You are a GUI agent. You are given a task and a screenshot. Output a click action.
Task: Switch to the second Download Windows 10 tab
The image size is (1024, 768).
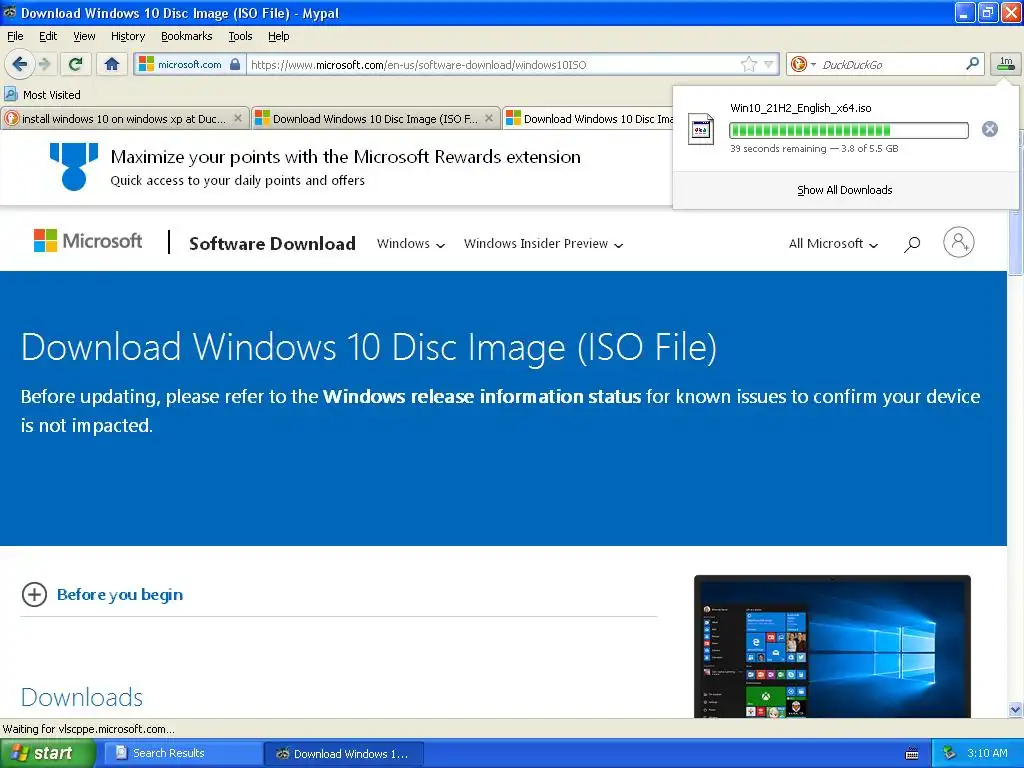point(376,119)
